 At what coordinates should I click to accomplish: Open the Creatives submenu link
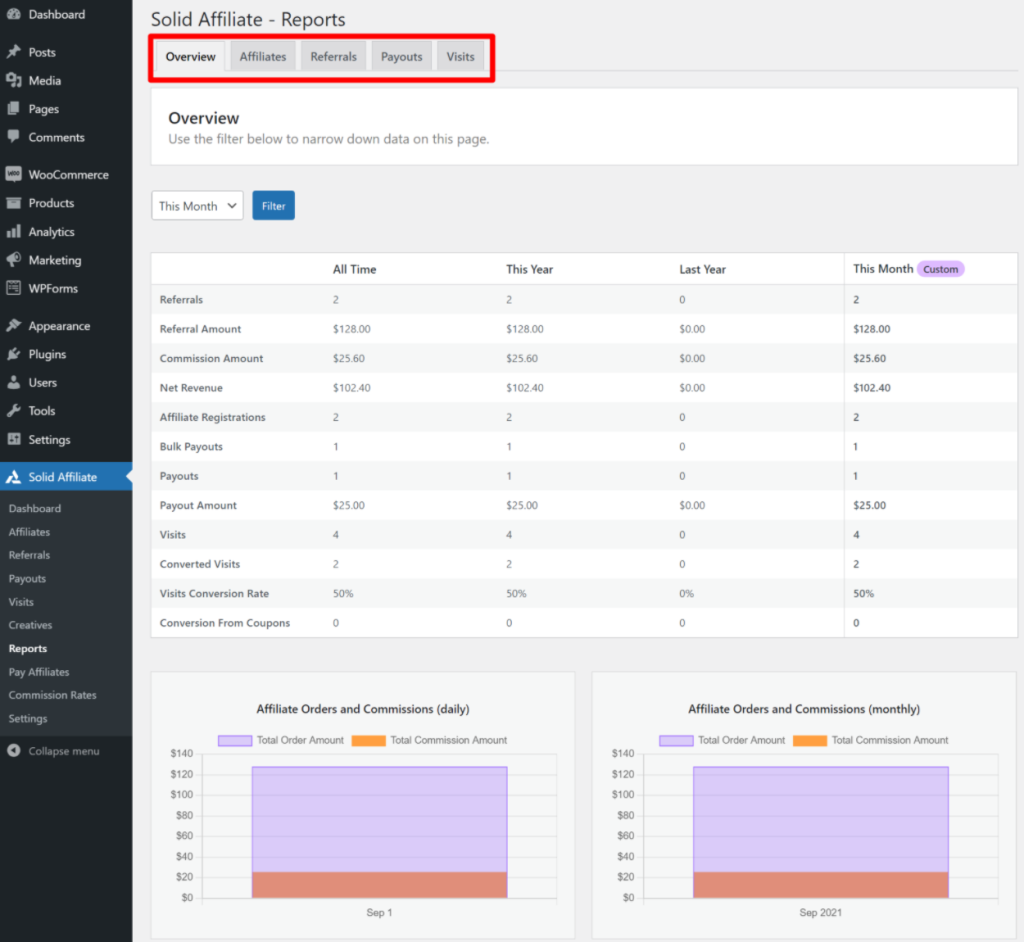click(30, 625)
